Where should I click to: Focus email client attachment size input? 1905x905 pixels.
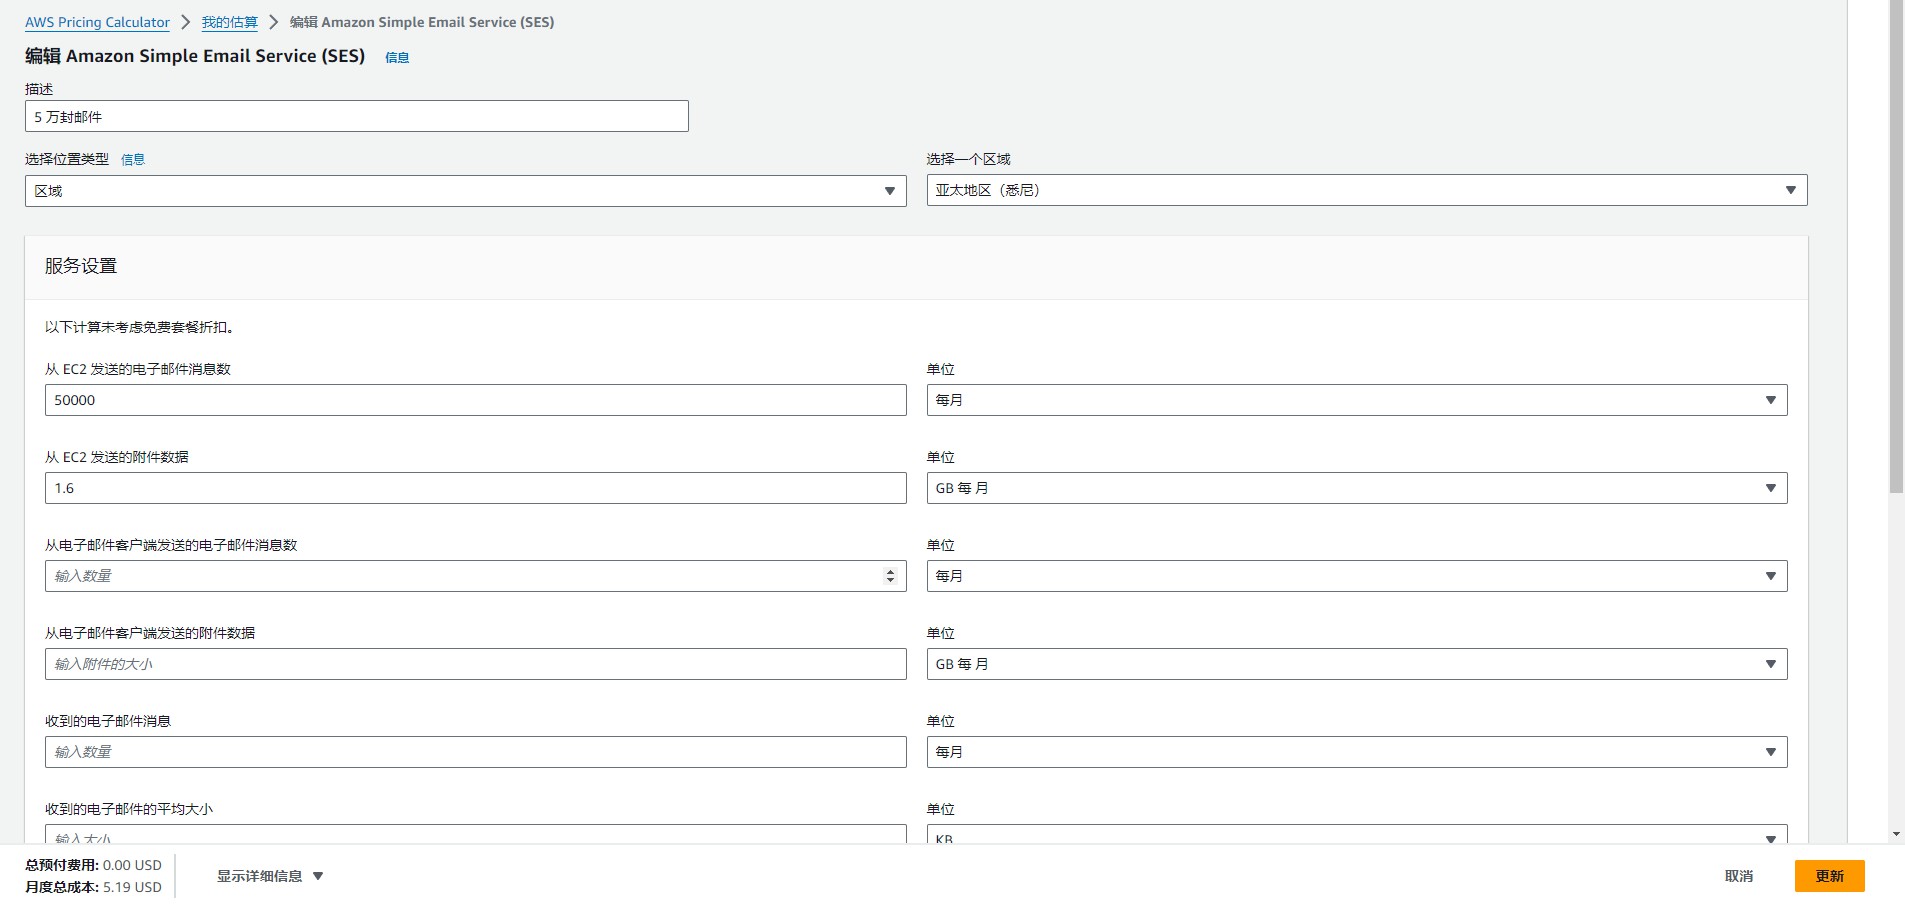click(x=476, y=664)
